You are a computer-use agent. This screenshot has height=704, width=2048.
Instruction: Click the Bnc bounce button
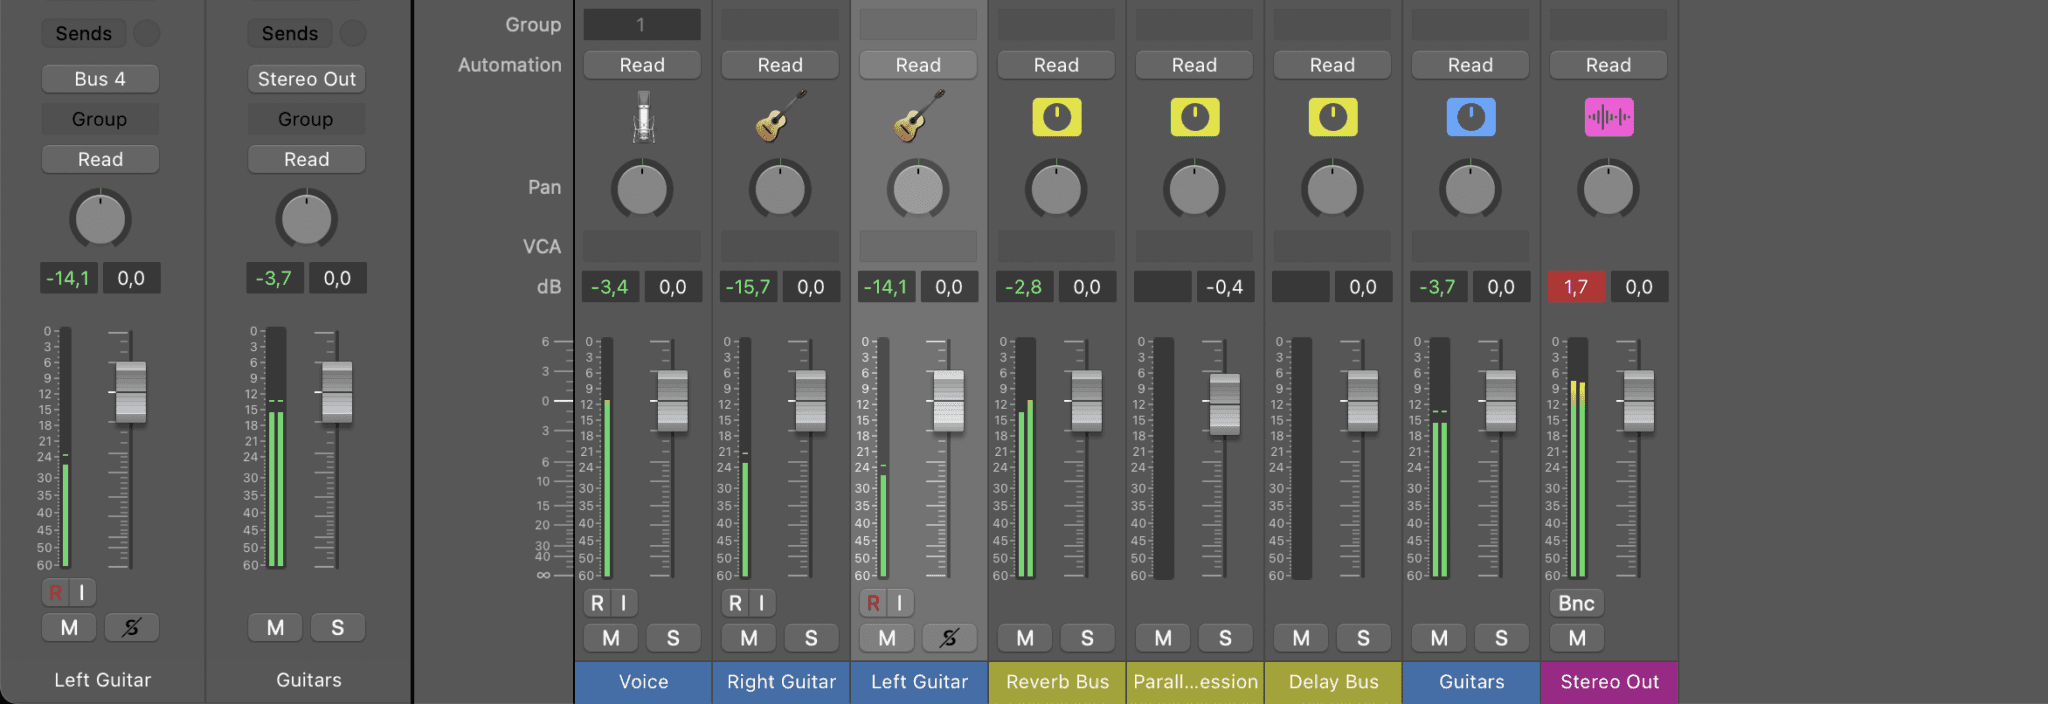[1576, 603]
